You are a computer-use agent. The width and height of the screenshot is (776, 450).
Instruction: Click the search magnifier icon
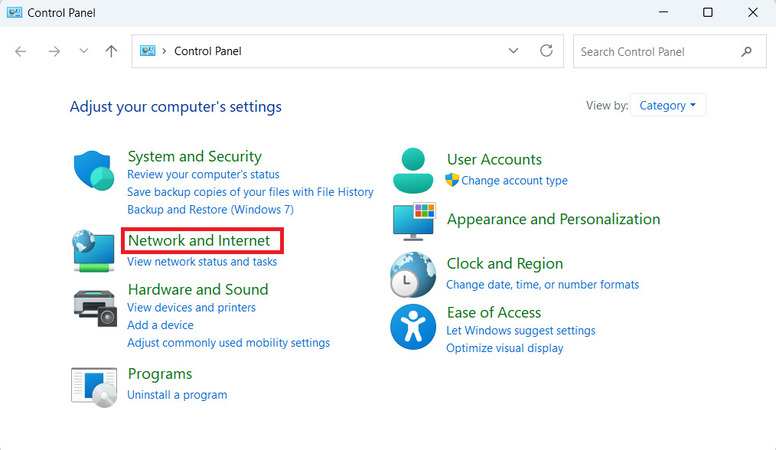(x=746, y=51)
